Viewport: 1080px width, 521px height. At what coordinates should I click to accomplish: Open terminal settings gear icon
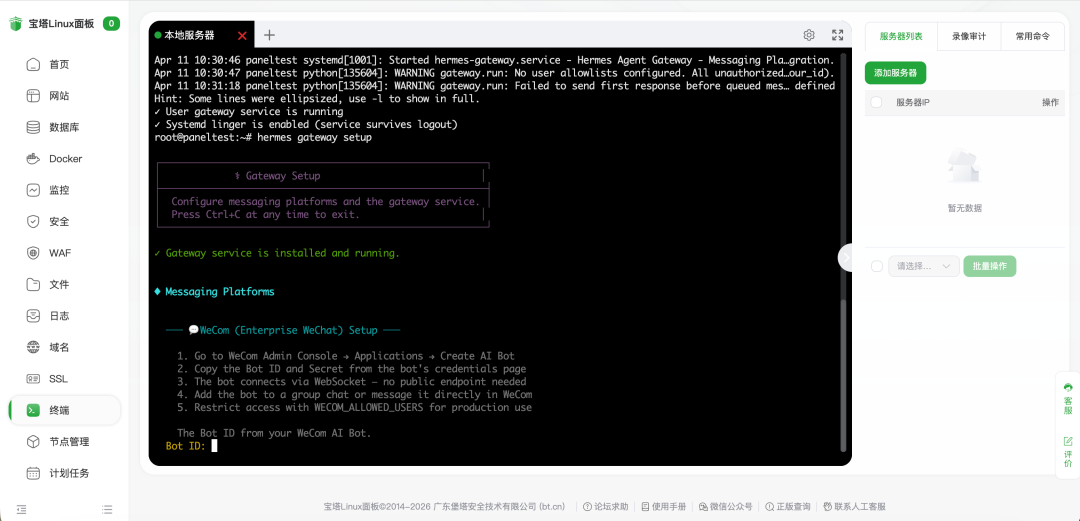coord(809,35)
